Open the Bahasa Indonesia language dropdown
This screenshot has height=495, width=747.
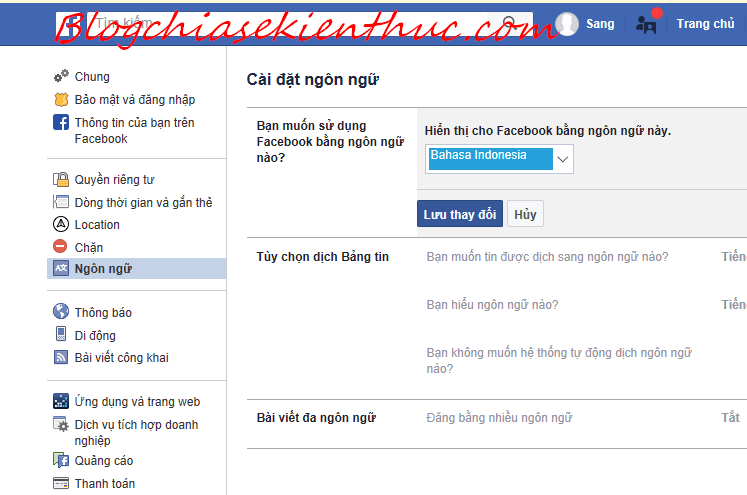499,159
